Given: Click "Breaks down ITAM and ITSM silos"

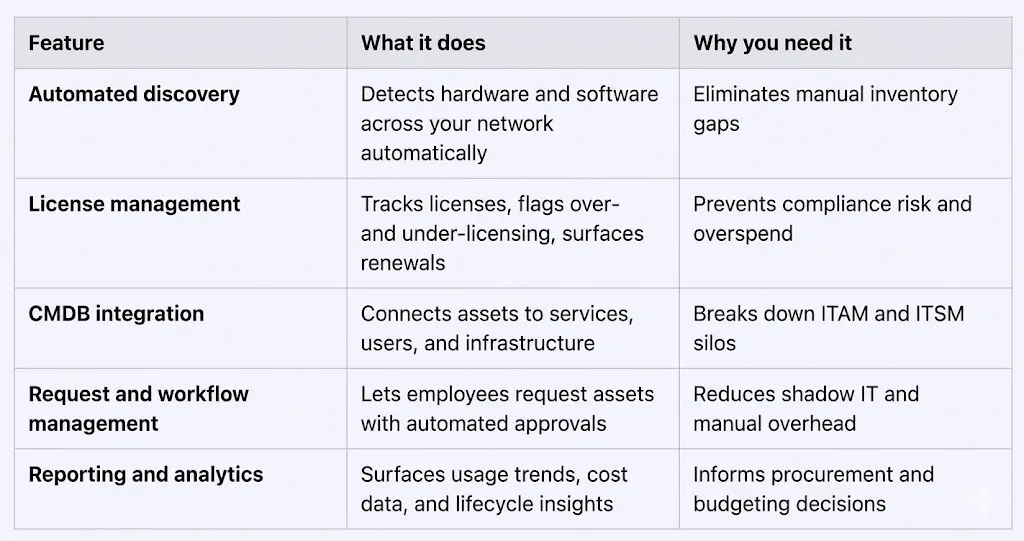Looking at the screenshot, I should tap(828, 328).
